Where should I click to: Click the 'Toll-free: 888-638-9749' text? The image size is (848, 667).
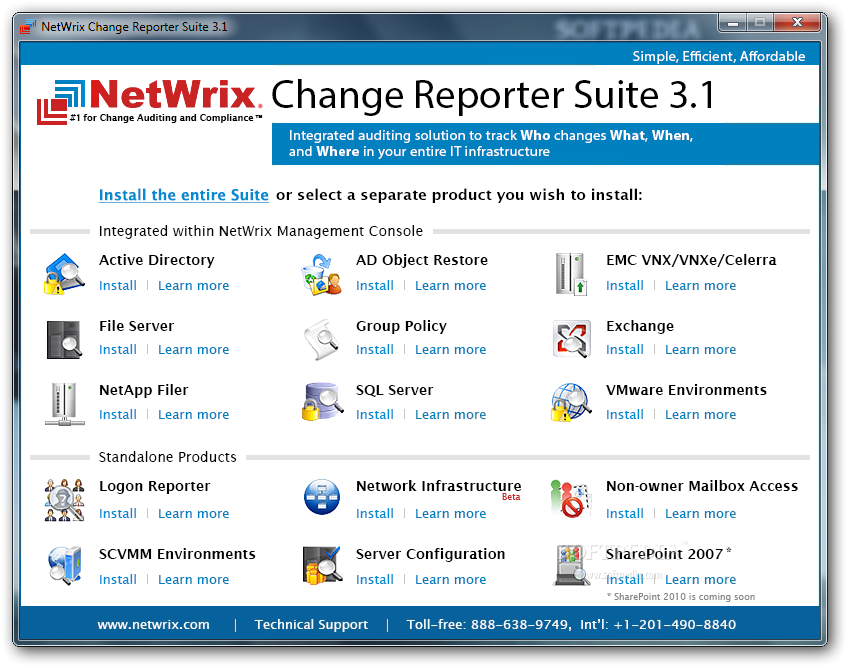click(x=488, y=624)
